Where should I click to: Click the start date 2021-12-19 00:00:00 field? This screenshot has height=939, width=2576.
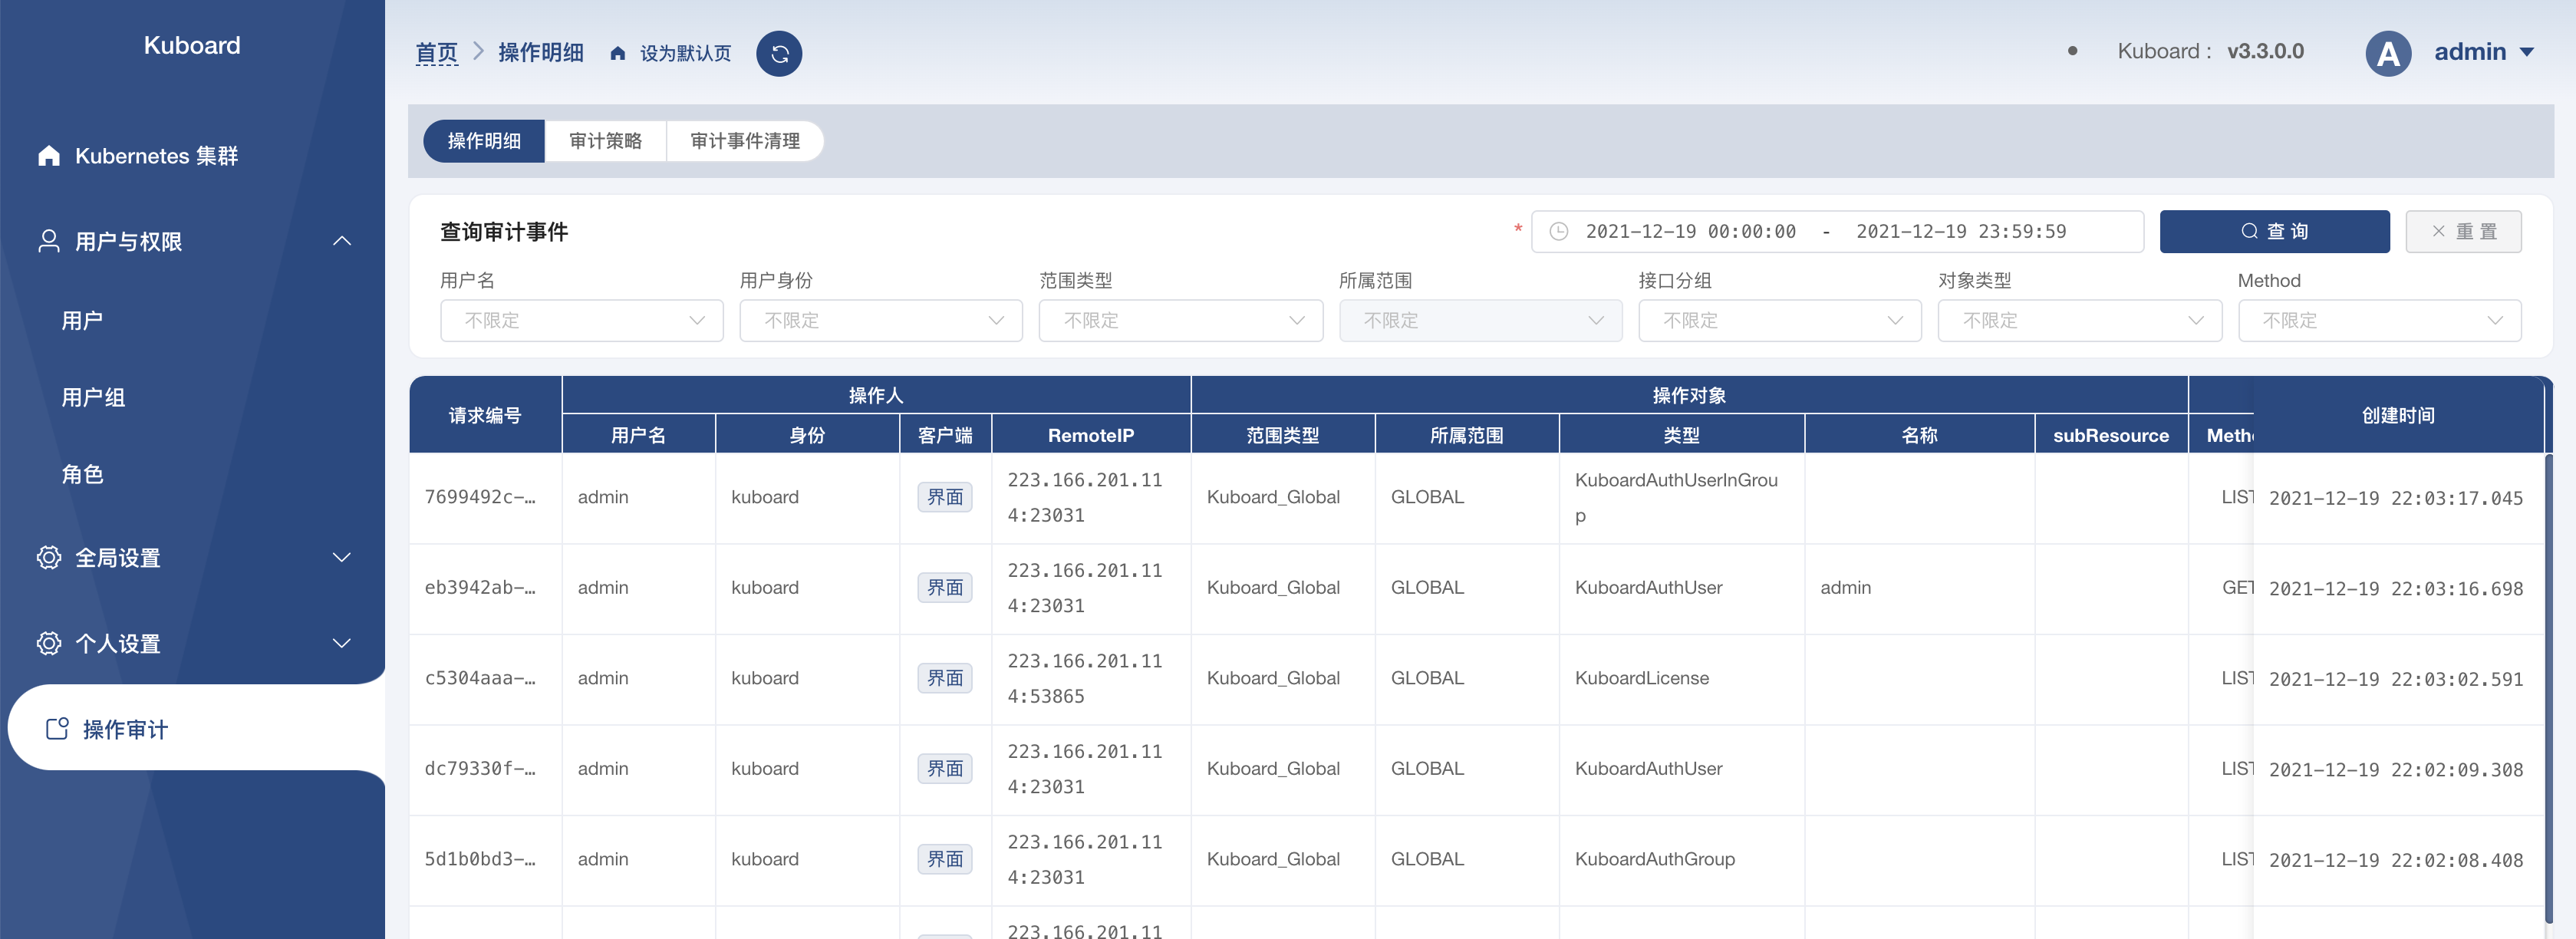pyautogui.click(x=1690, y=231)
